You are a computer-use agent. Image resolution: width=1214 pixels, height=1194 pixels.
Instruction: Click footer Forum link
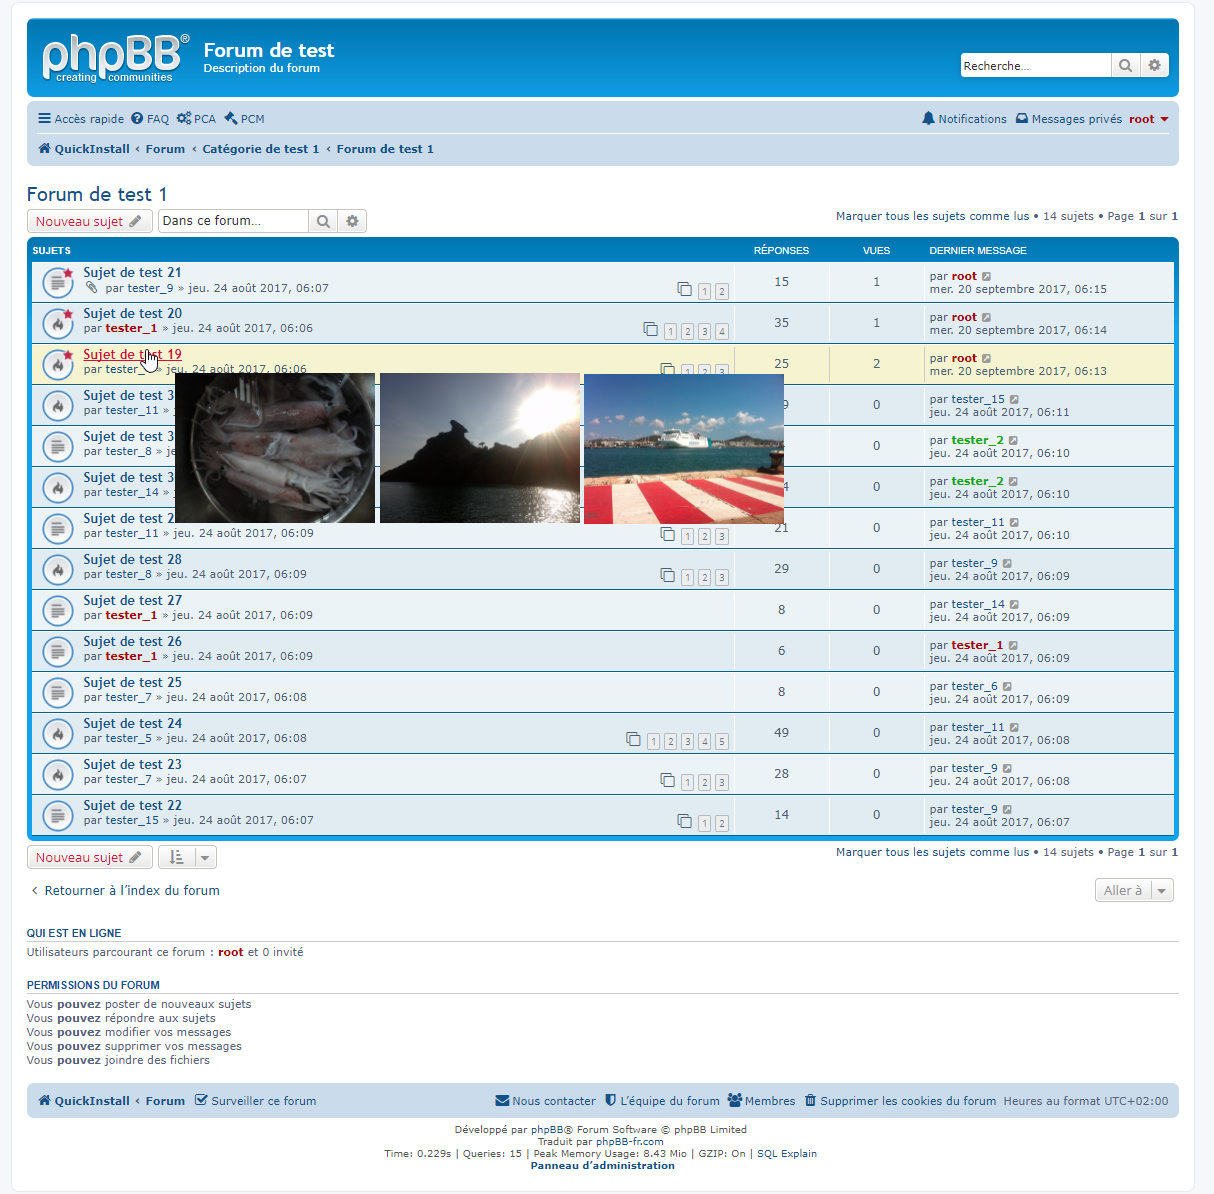tap(165, 1101)
